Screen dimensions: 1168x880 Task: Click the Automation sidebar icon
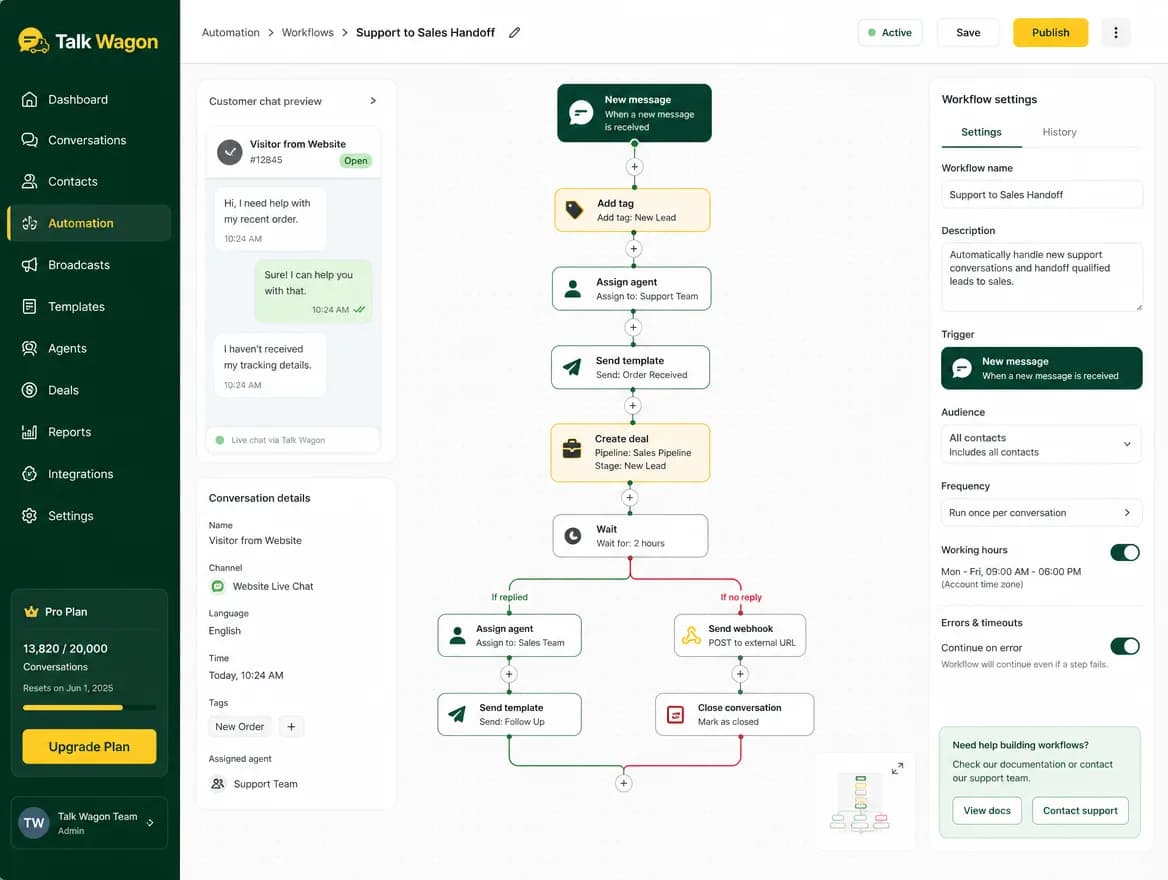[30, 223]
